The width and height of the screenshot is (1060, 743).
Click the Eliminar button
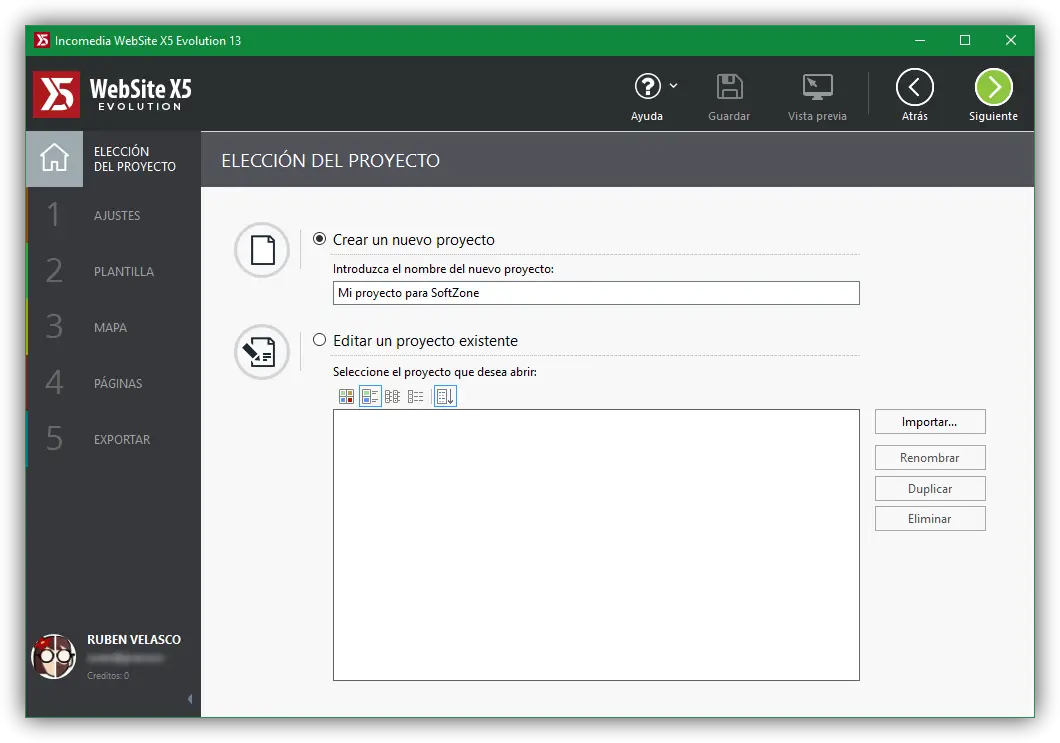(x=930, y=519)
